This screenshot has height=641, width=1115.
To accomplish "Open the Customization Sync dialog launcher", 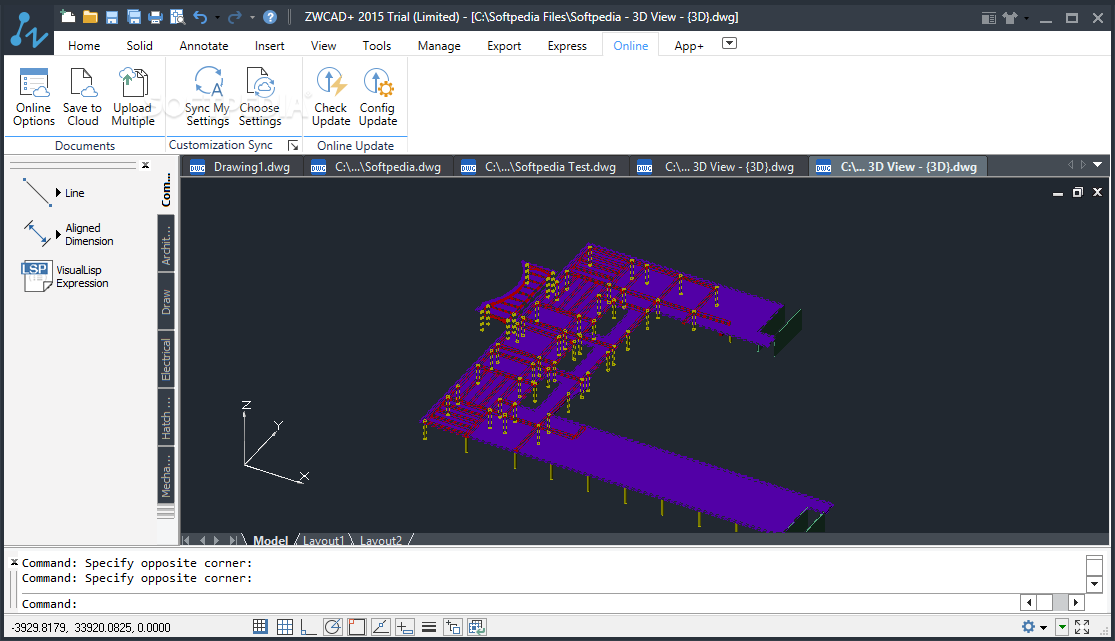I will [x=293, y=145].
